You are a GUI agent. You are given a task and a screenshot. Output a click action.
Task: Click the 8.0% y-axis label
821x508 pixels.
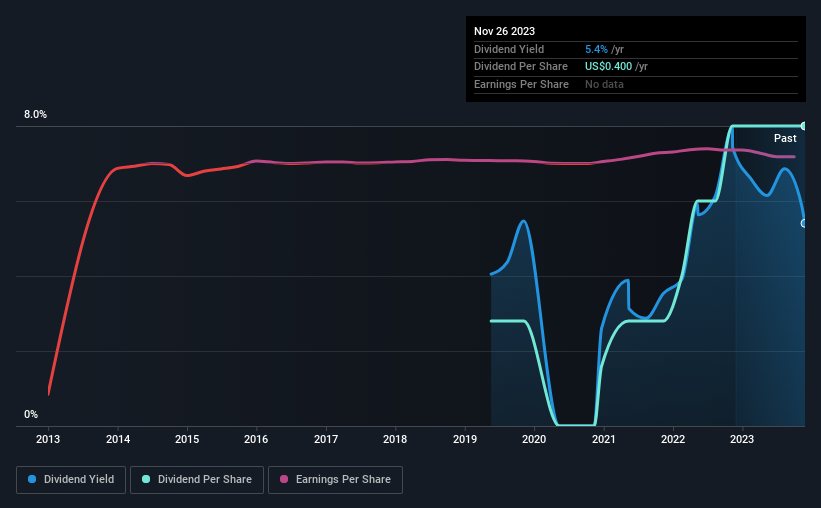point(35,114)
